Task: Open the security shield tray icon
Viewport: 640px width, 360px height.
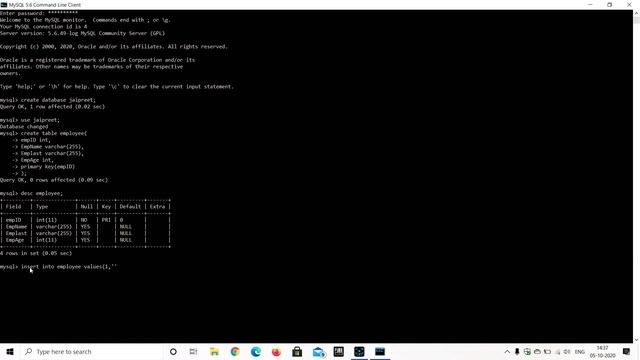Action: click(527, 351)
